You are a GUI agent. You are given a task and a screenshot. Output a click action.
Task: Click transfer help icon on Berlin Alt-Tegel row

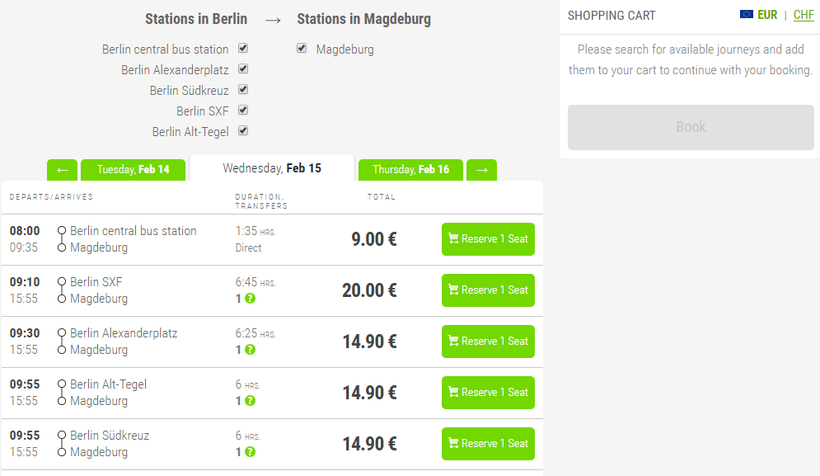(x=250, y=401)
